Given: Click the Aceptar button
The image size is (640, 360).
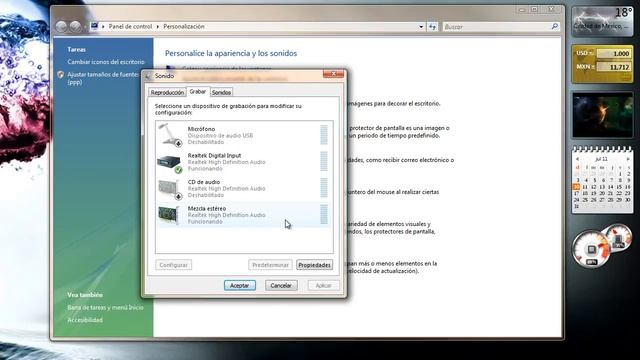Looking at the screenshot, I should tap(240, 285).
